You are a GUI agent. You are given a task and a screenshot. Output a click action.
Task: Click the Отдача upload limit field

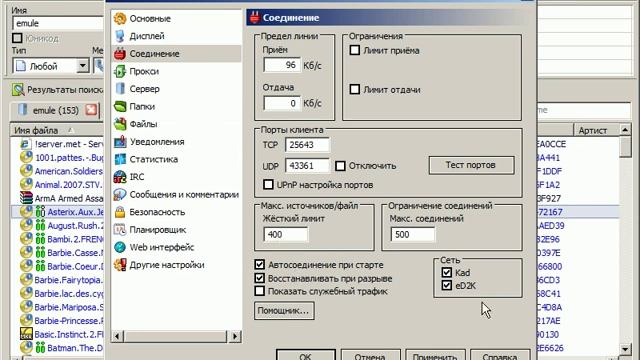[282, 103]
